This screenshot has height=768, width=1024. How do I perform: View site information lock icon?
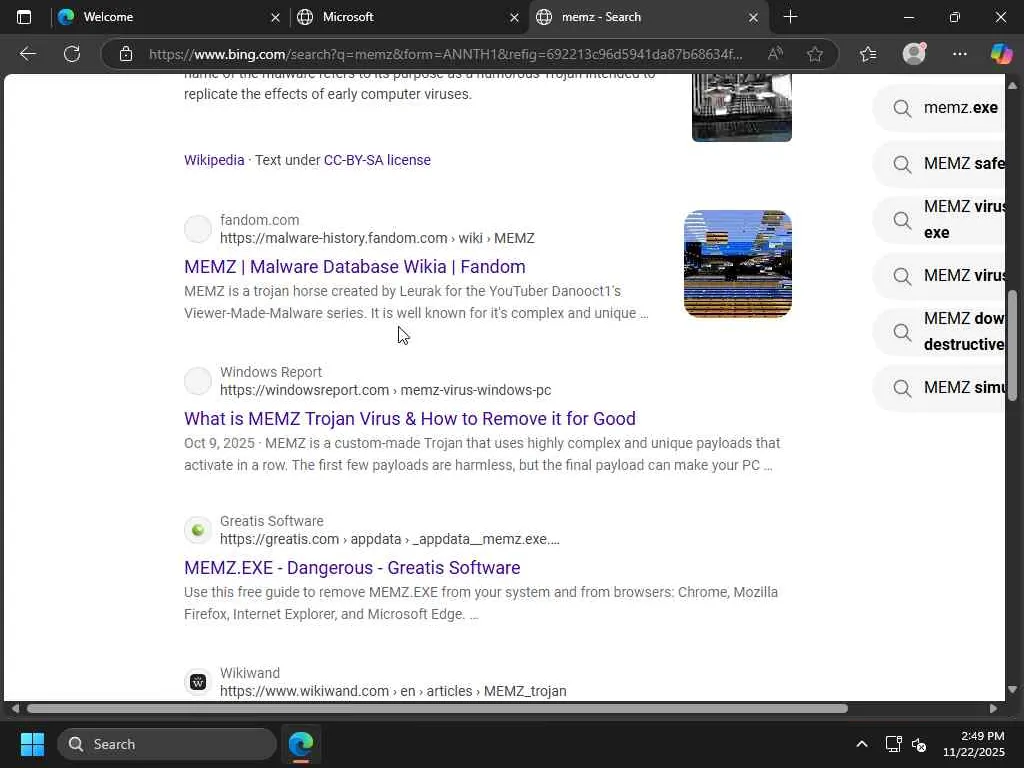[126, 54]
